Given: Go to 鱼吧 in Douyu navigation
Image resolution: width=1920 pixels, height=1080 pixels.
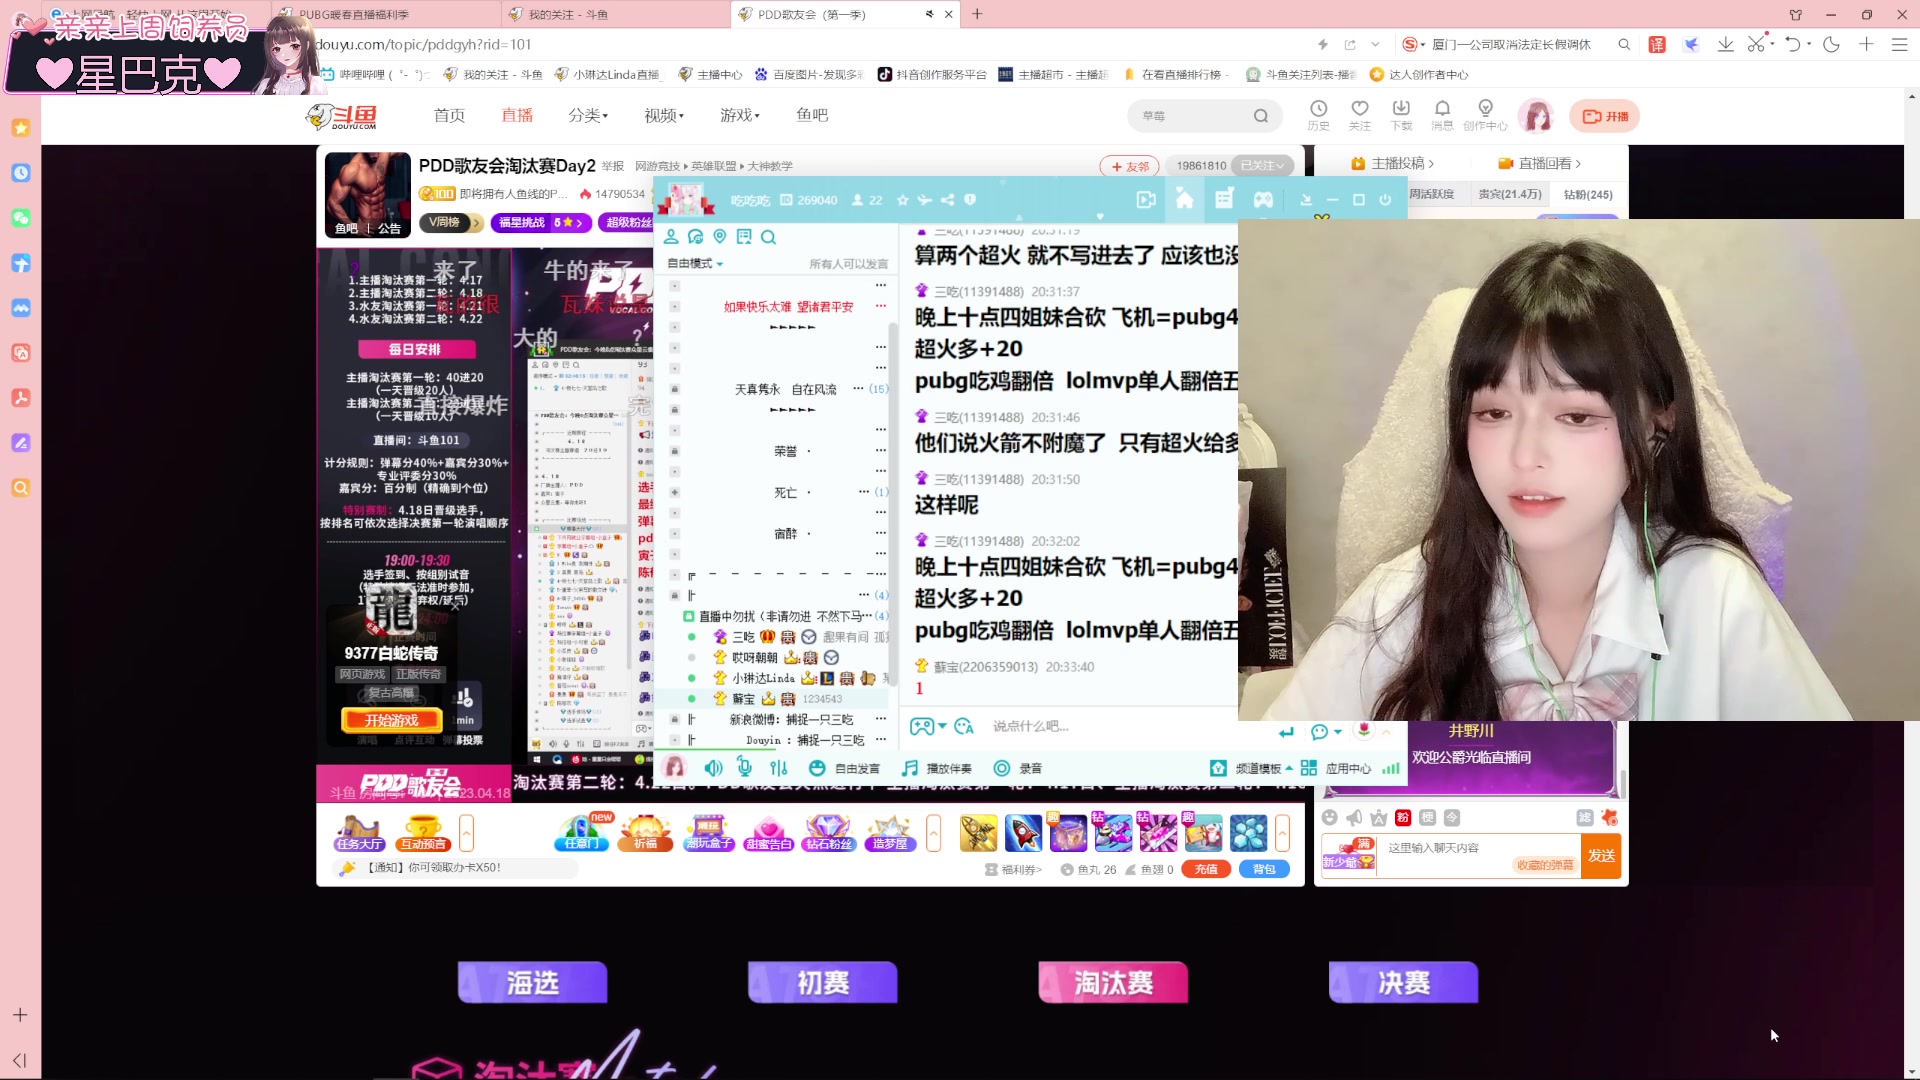Looking at the screenshot, I should pyautogui.click(x=812, y=116).
